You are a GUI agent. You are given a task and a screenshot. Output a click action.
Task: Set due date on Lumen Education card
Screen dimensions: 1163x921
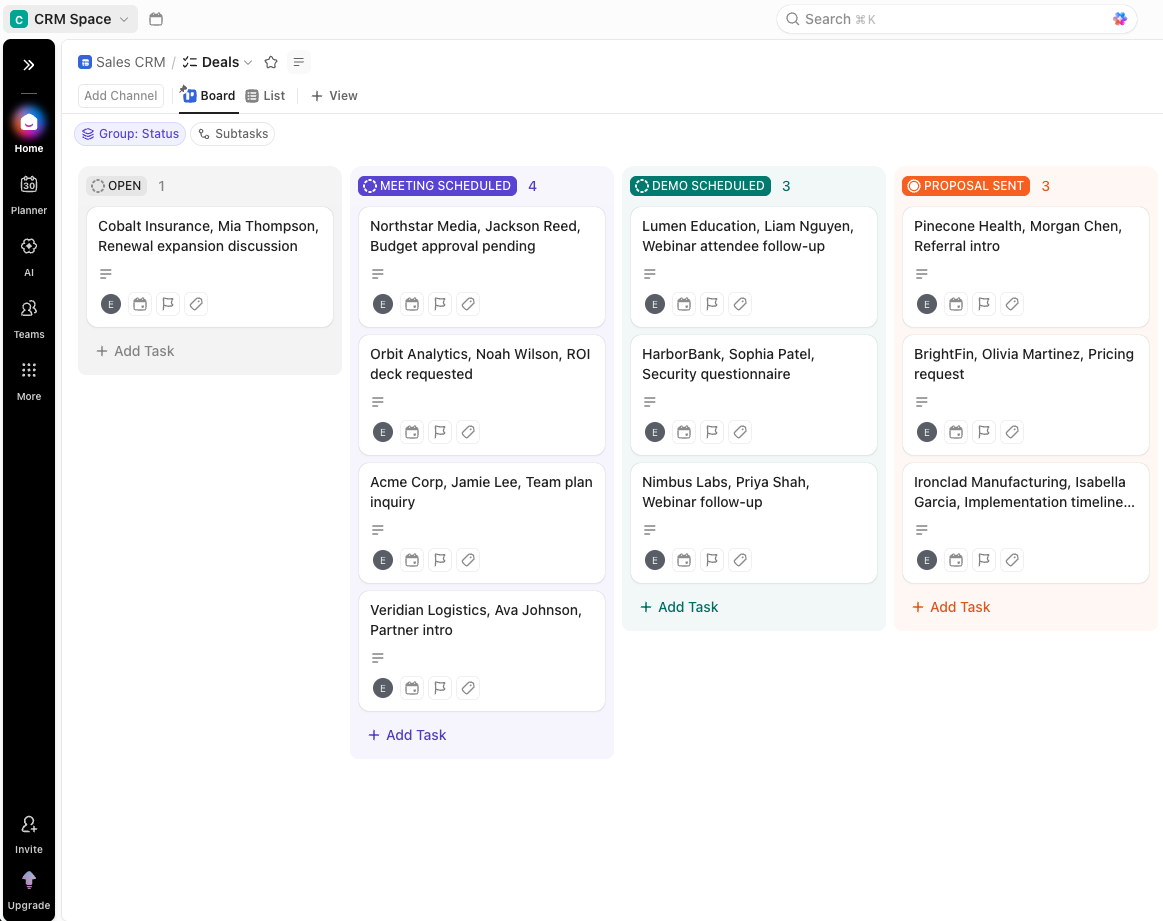(684, 304)
